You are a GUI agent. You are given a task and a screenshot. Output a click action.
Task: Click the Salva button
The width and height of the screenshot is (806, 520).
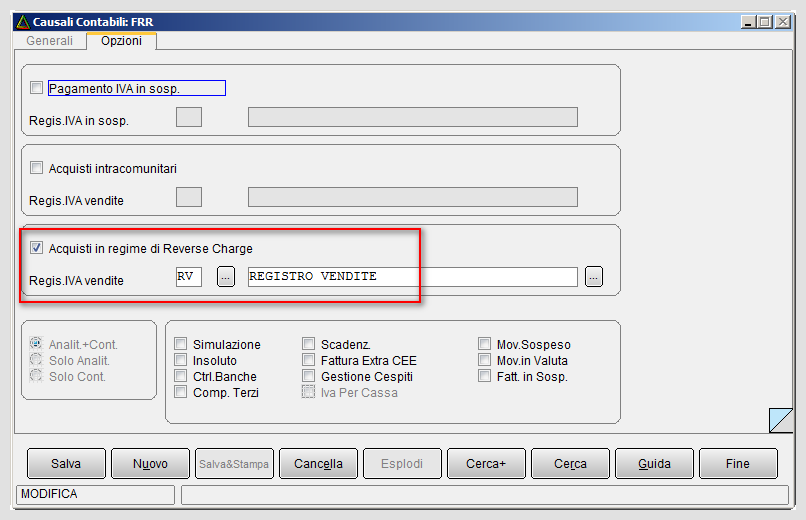(x=66, y=463)
